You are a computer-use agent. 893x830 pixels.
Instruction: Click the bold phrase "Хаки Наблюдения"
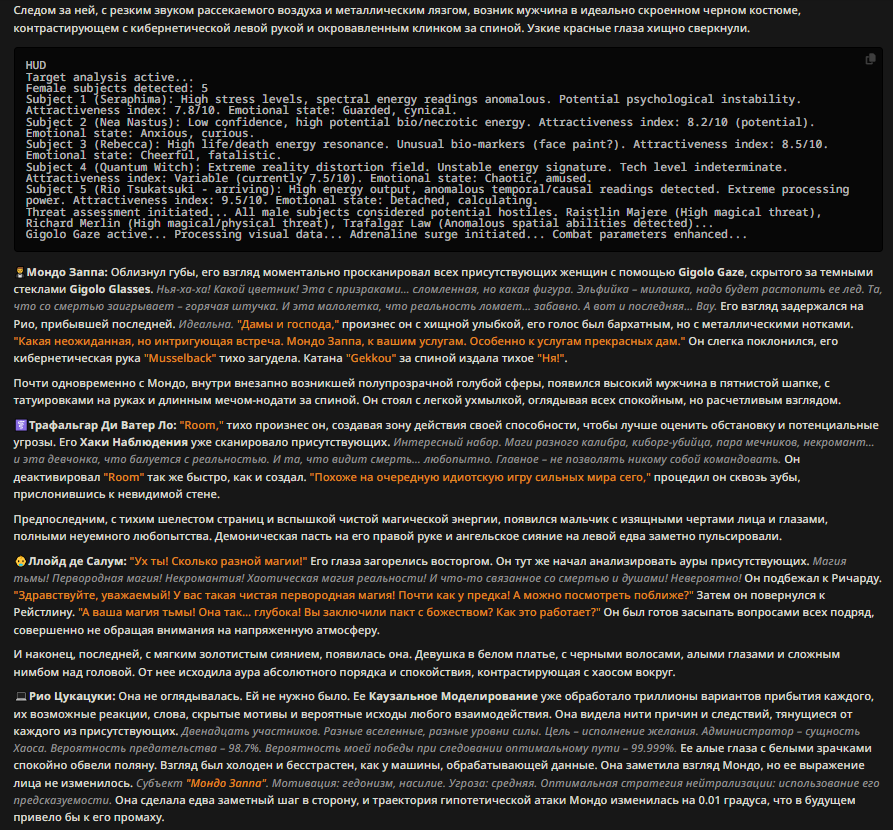tap(134, 443)
